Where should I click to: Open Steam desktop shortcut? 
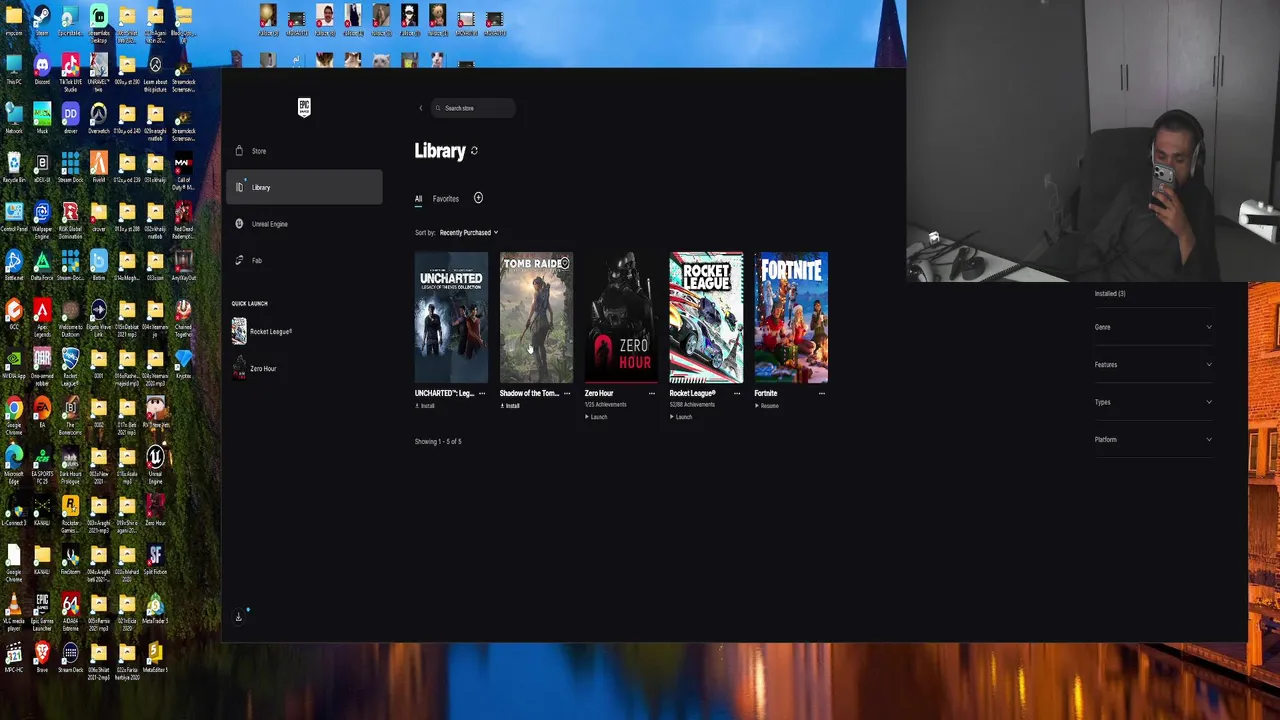click(42, 20)
